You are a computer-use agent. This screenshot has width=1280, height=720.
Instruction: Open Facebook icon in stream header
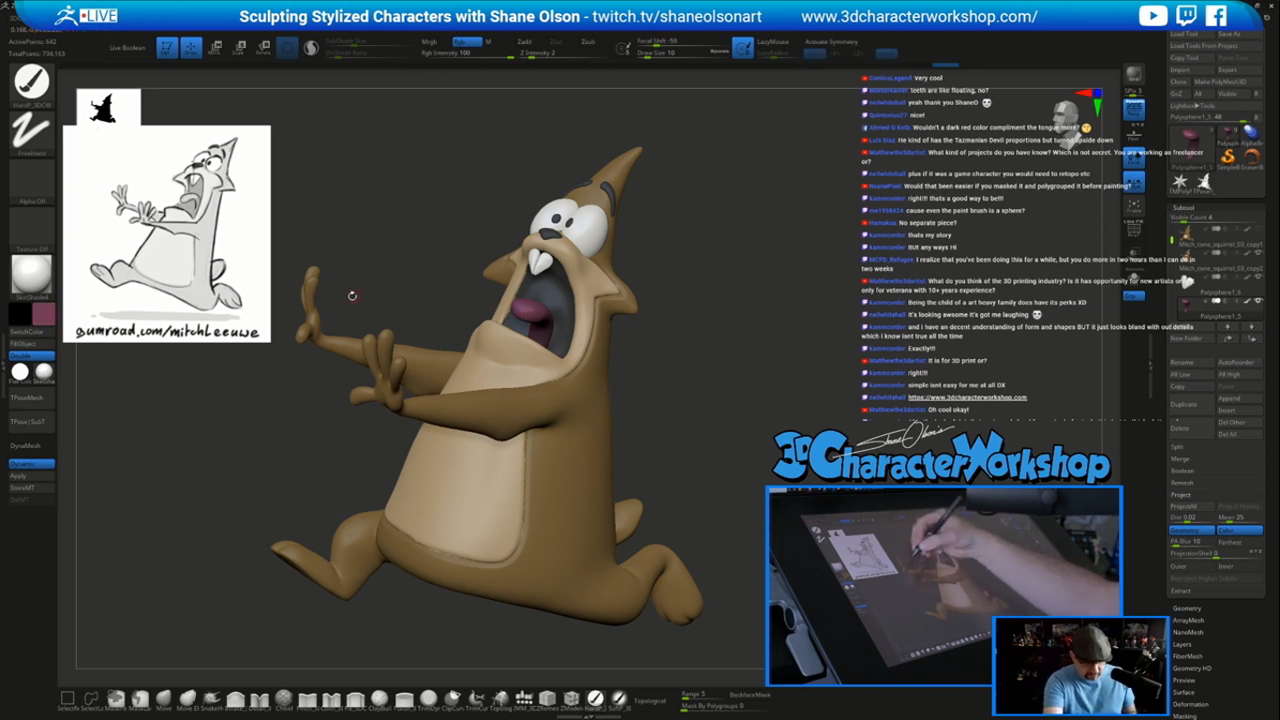[x=1216, y=15]
